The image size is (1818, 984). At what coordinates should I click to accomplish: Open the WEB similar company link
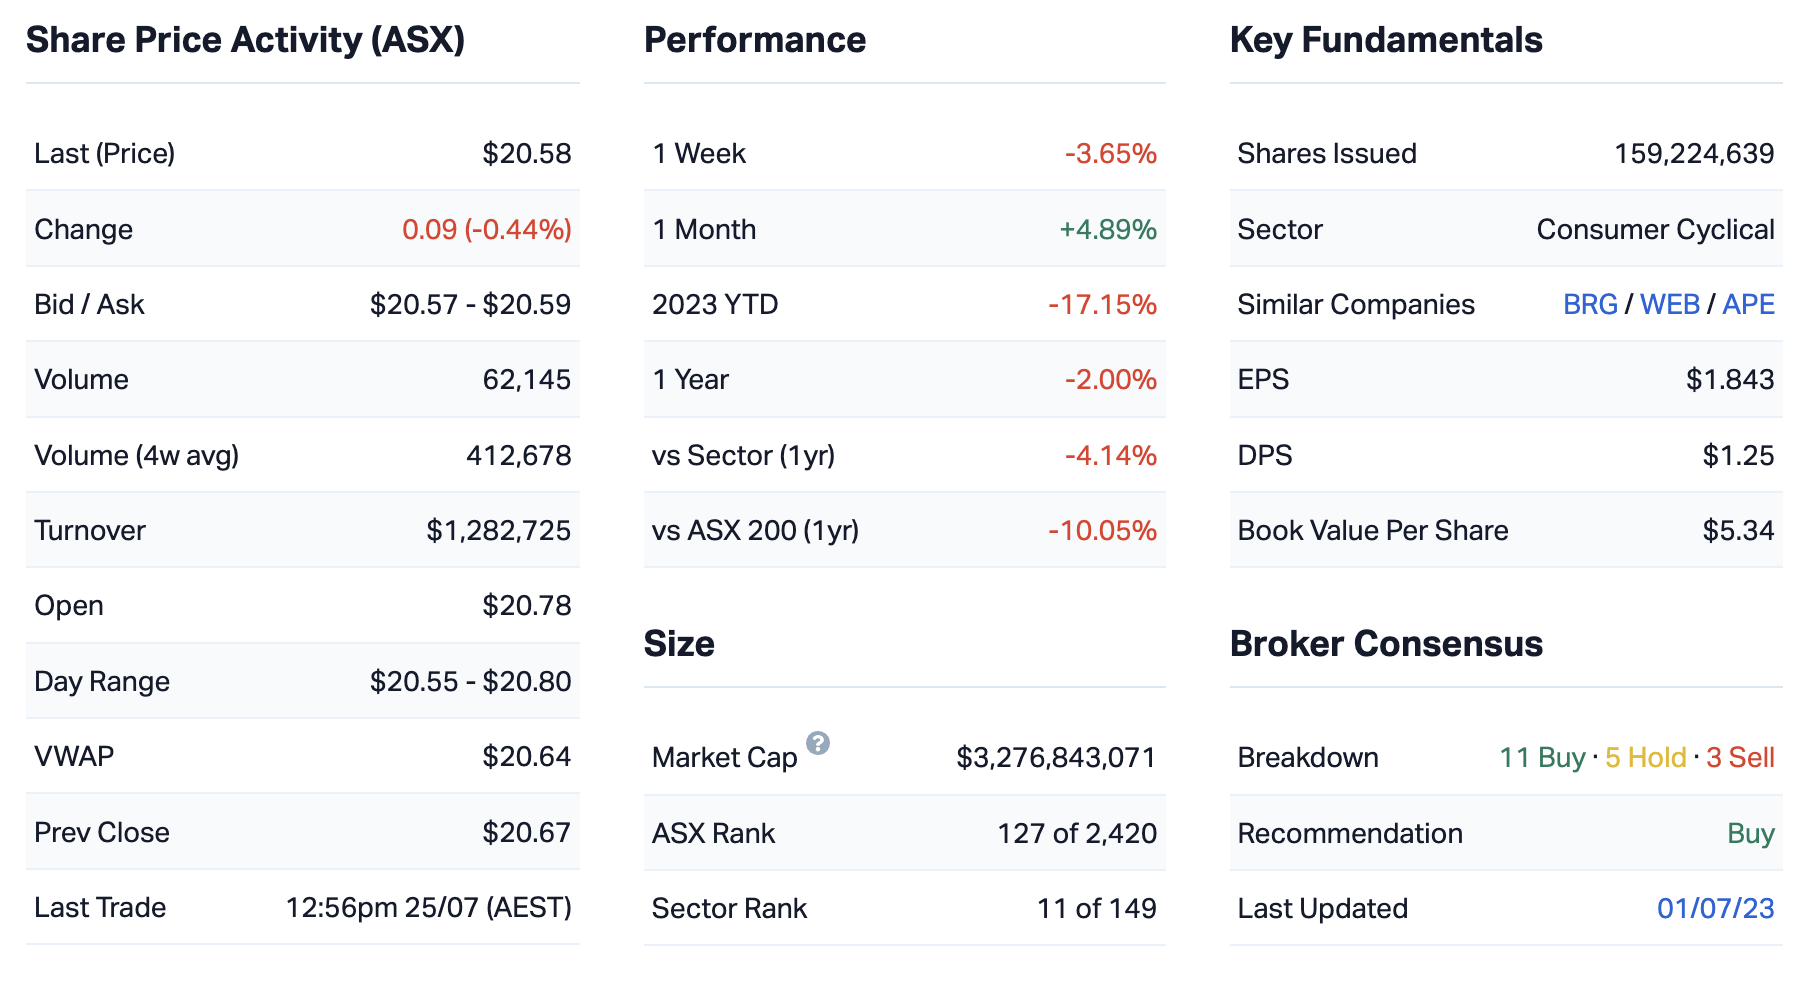[1670, 304]
